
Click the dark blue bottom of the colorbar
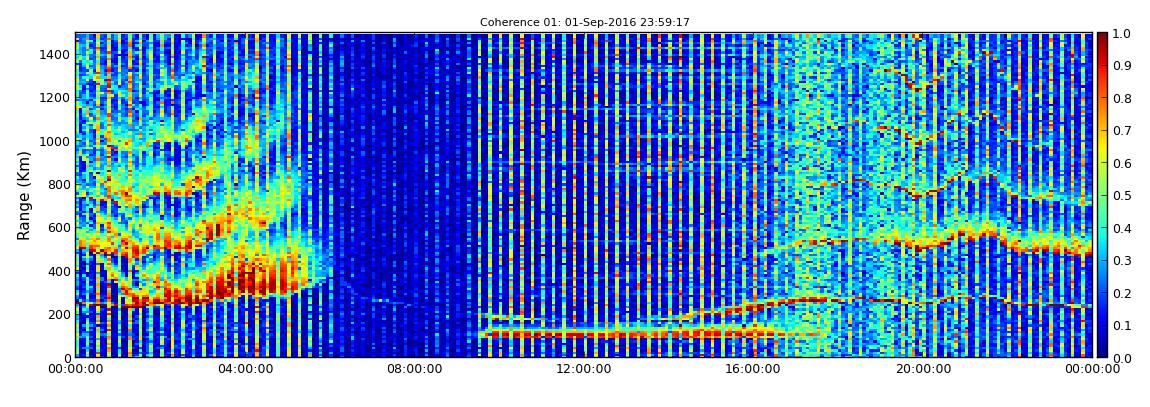pos(1102,351)
